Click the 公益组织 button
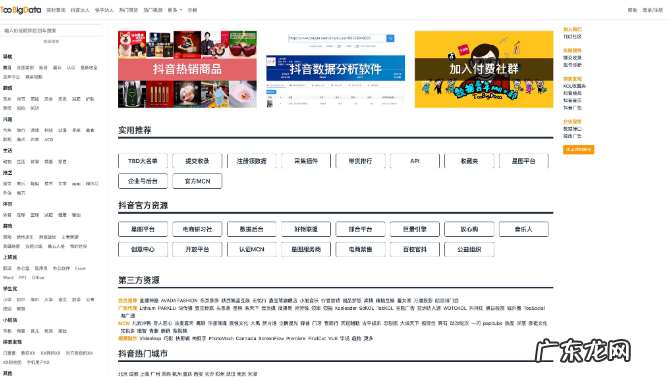Viewport: 669px width, 380px height. coord(469,249)
